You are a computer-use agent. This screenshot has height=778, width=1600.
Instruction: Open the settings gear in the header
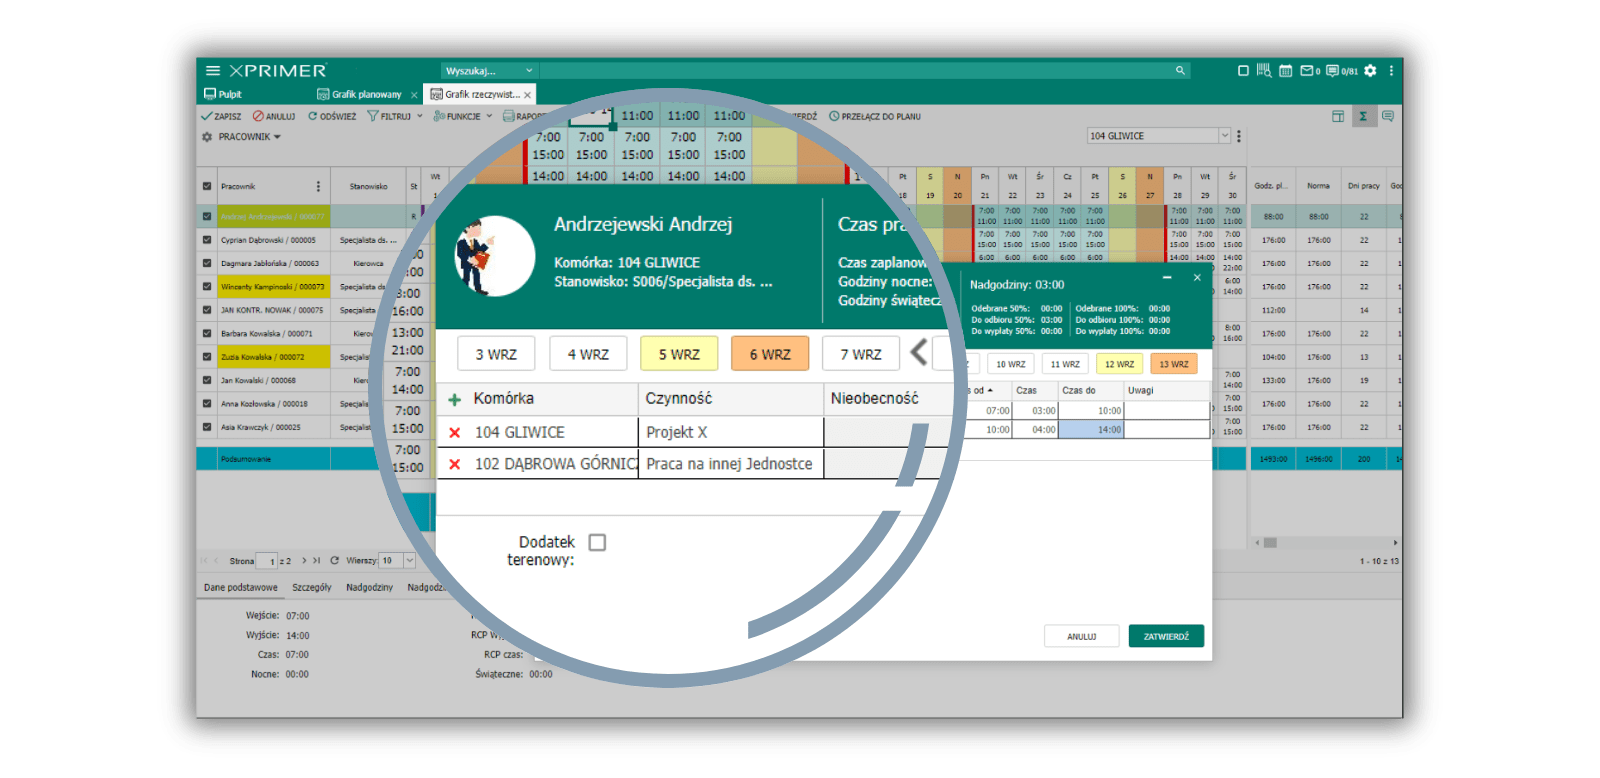(1370, 71)
